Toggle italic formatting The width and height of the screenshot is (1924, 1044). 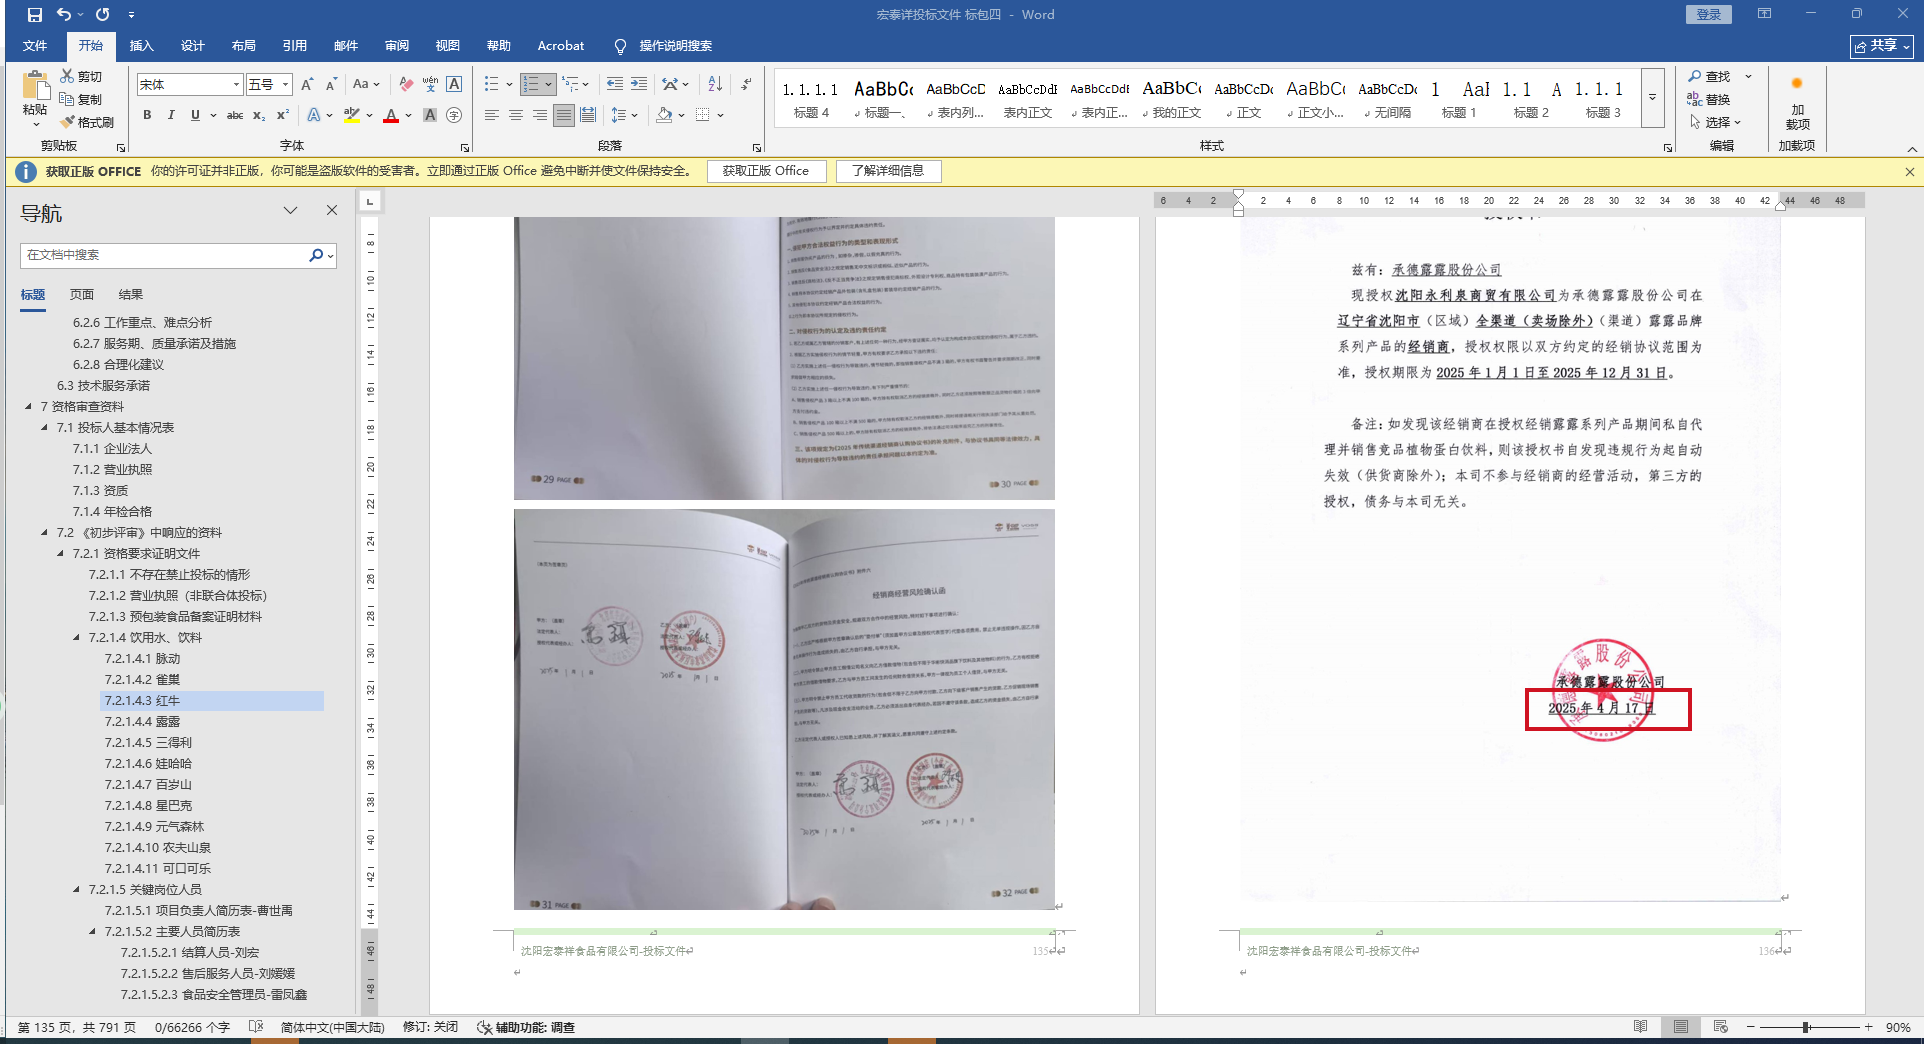click(171, 115)
